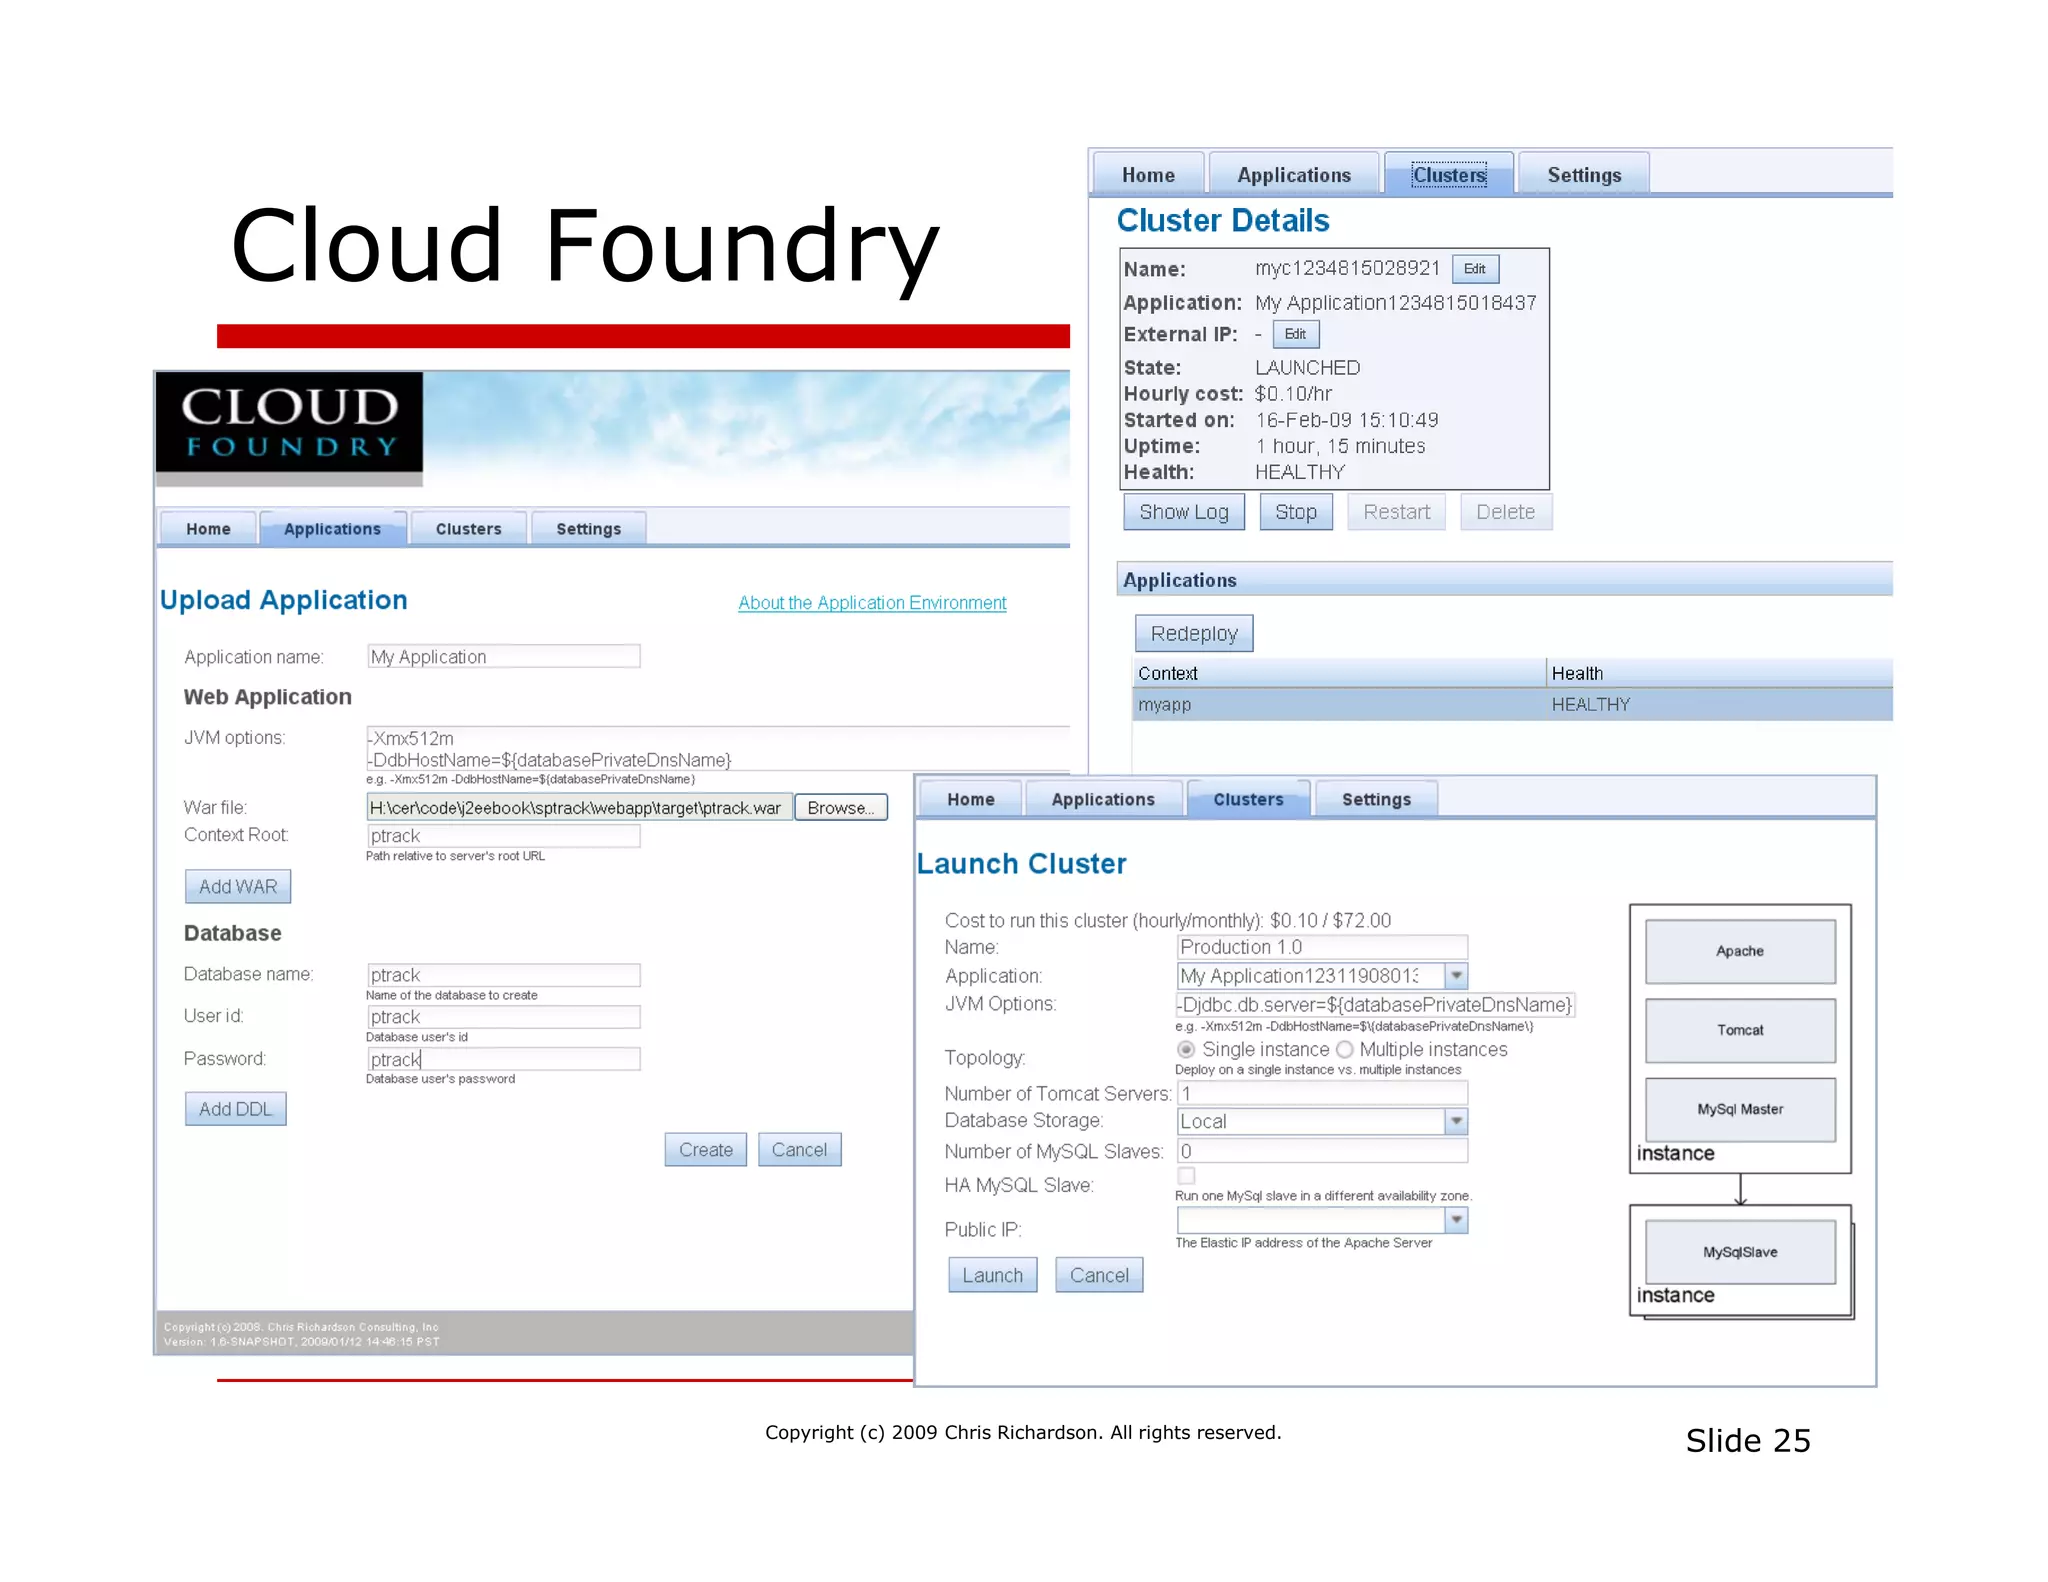Open Applications tab in Cluster Details window
The image size is (2048, 1582).
click(1294, 174)
